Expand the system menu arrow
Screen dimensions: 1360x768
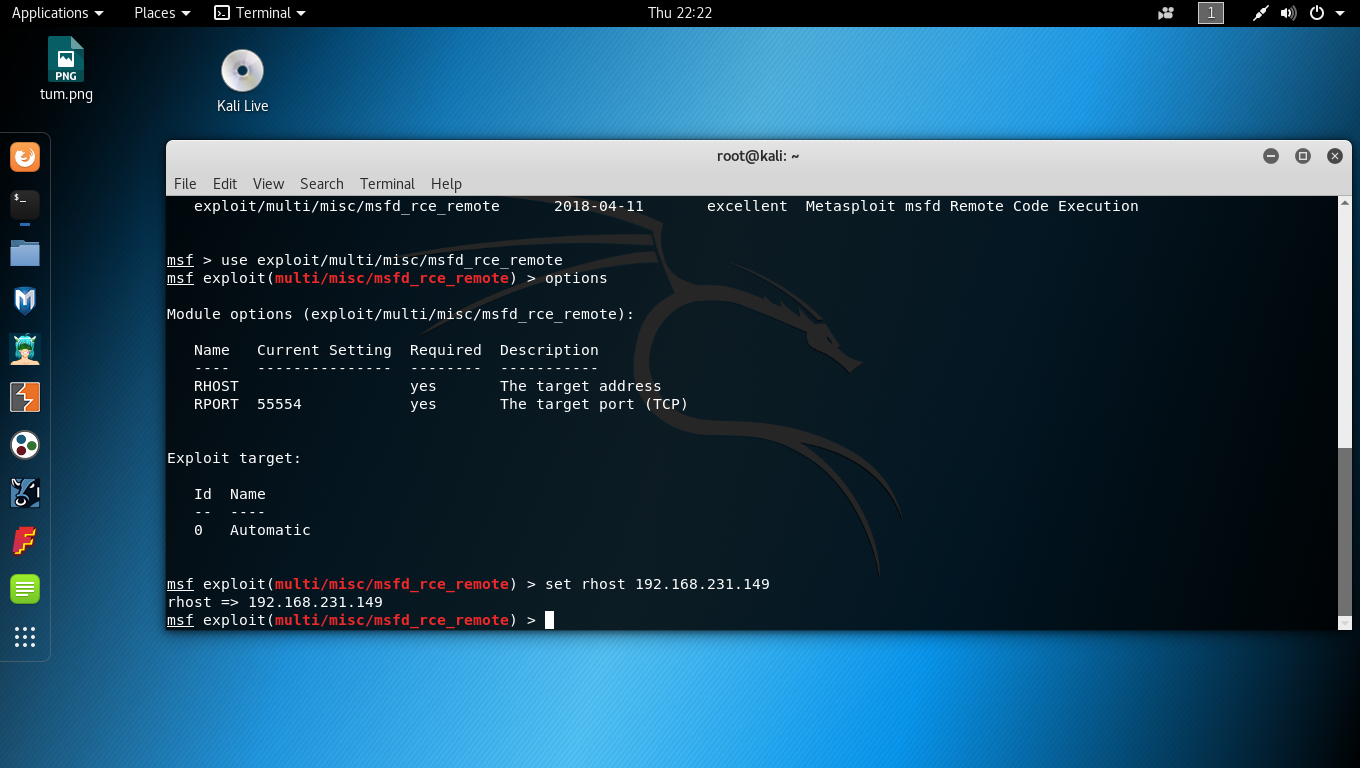pyautogui.click(x=1339, y=14)
